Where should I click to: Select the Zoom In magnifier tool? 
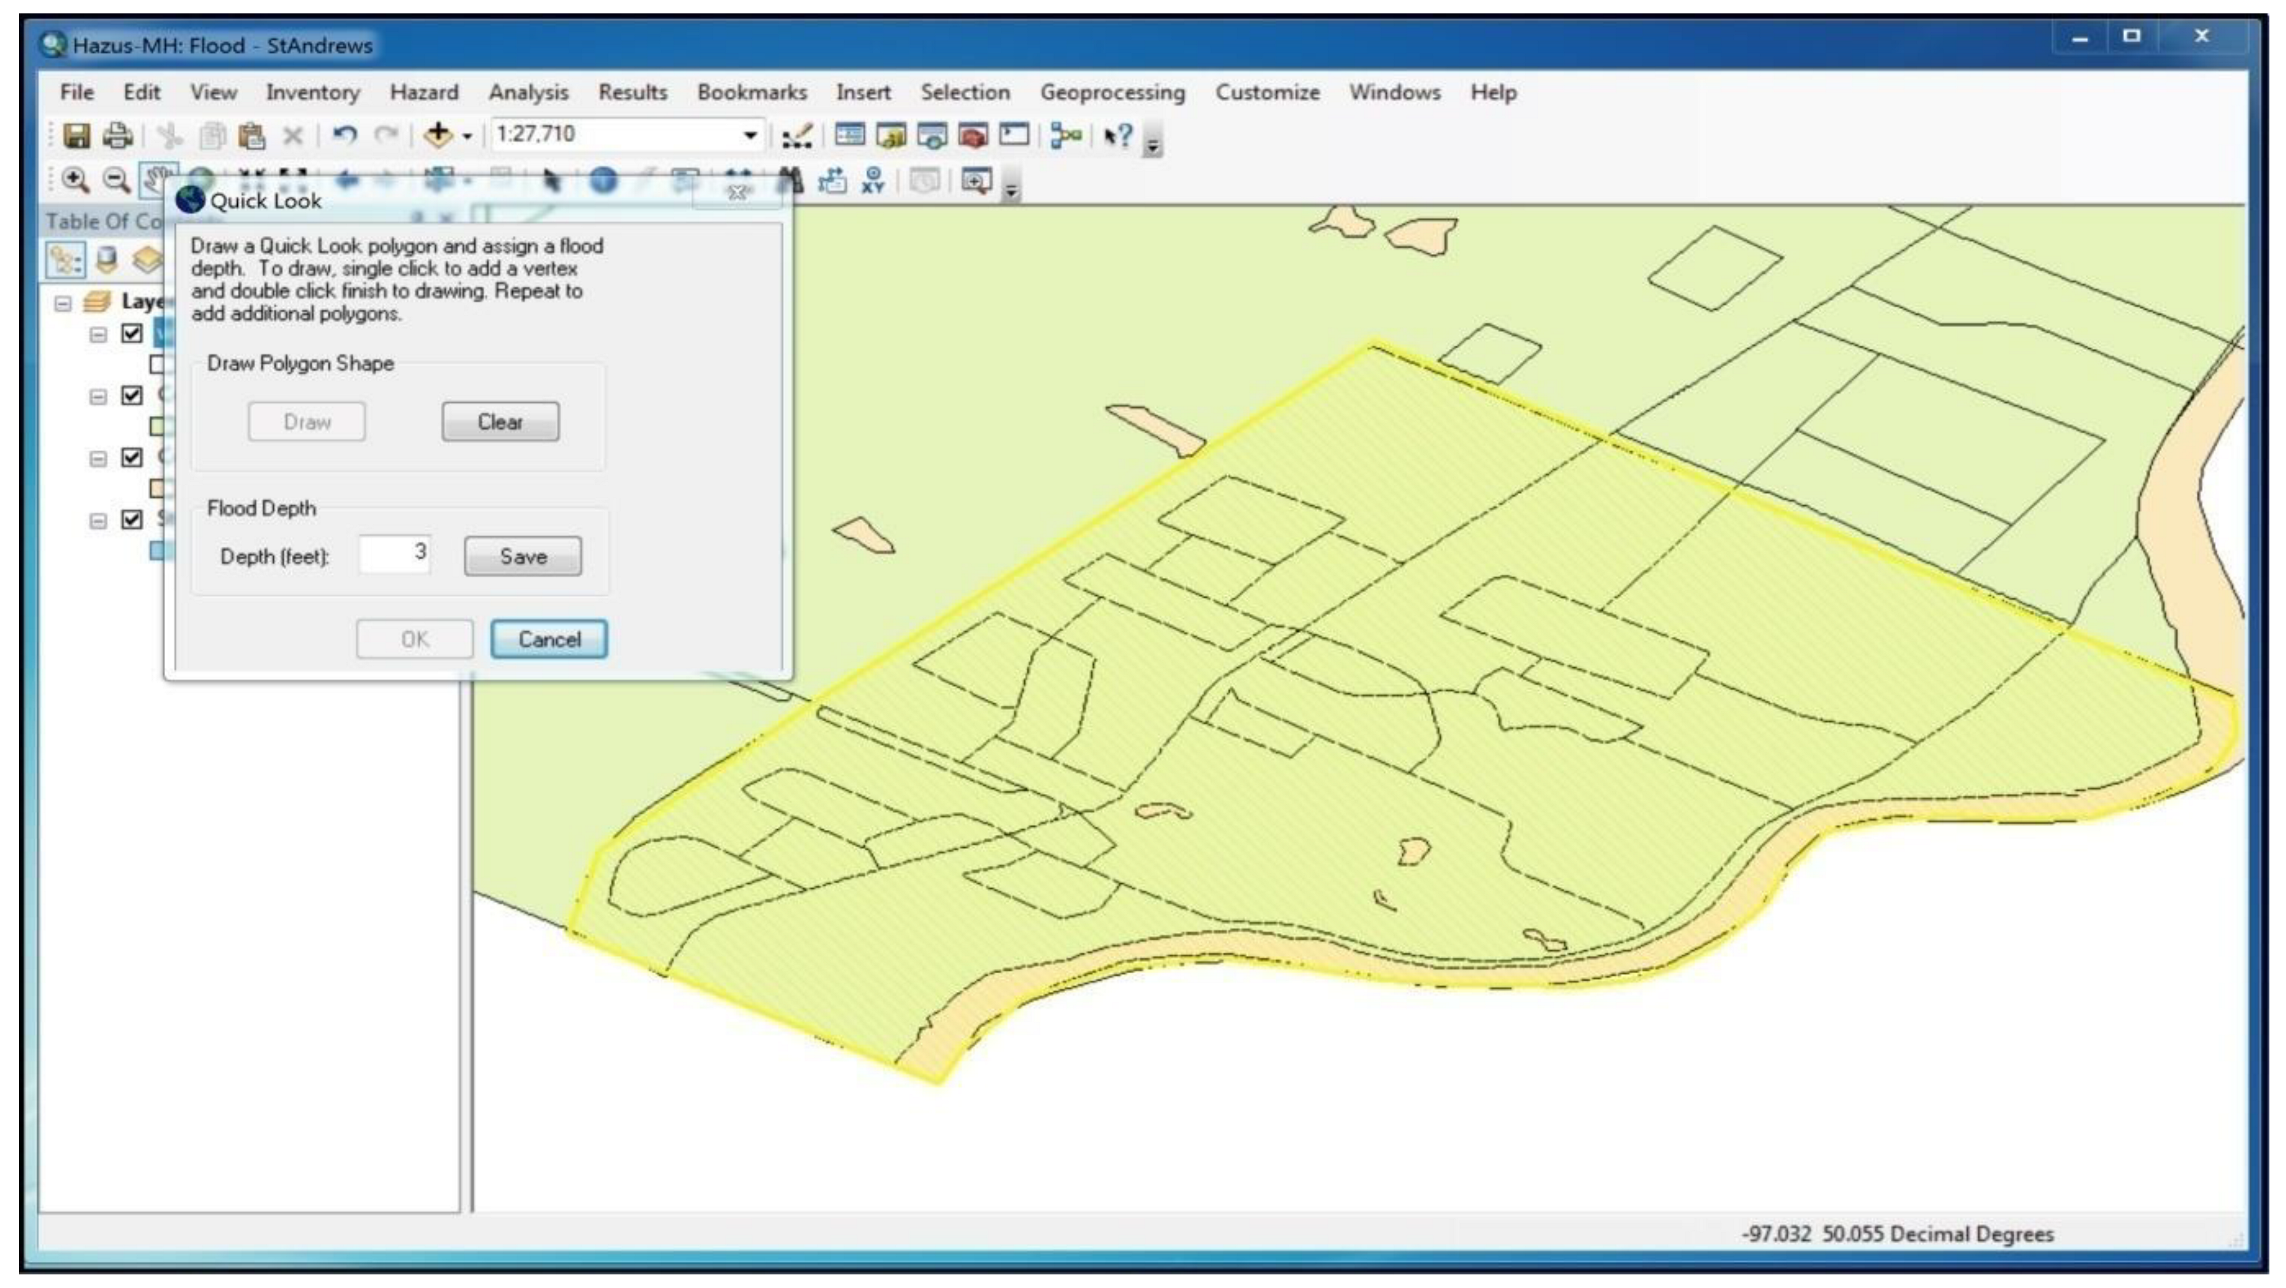(75, 181)
